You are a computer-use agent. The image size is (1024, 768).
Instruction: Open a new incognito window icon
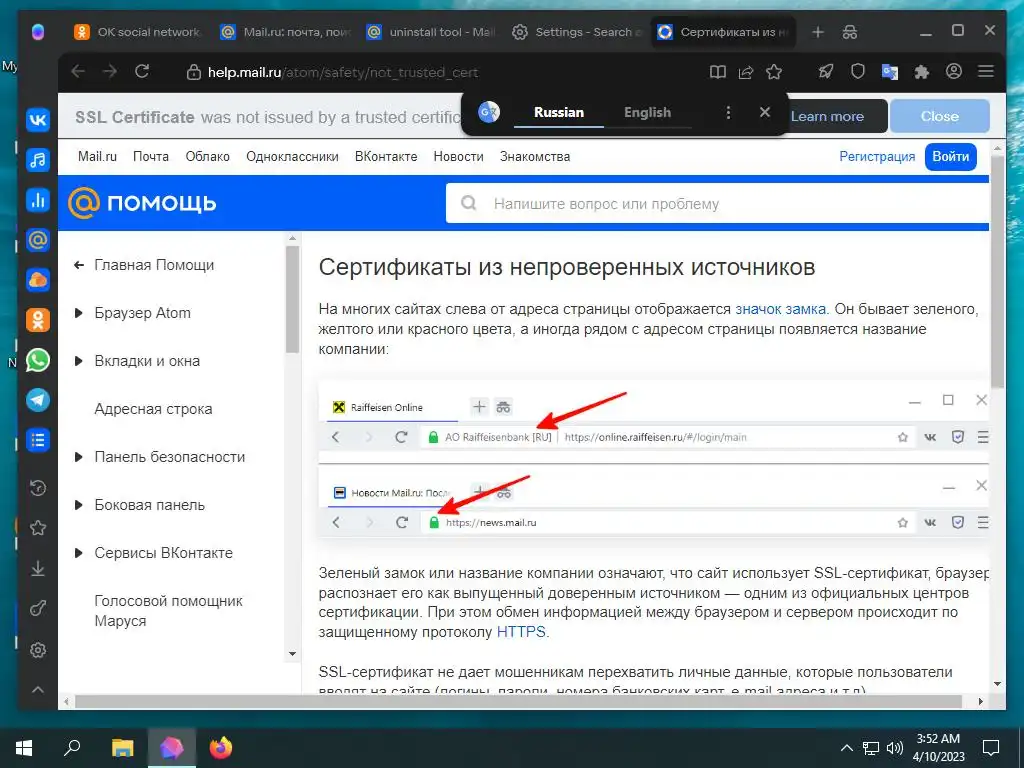[x=850, y=32]
